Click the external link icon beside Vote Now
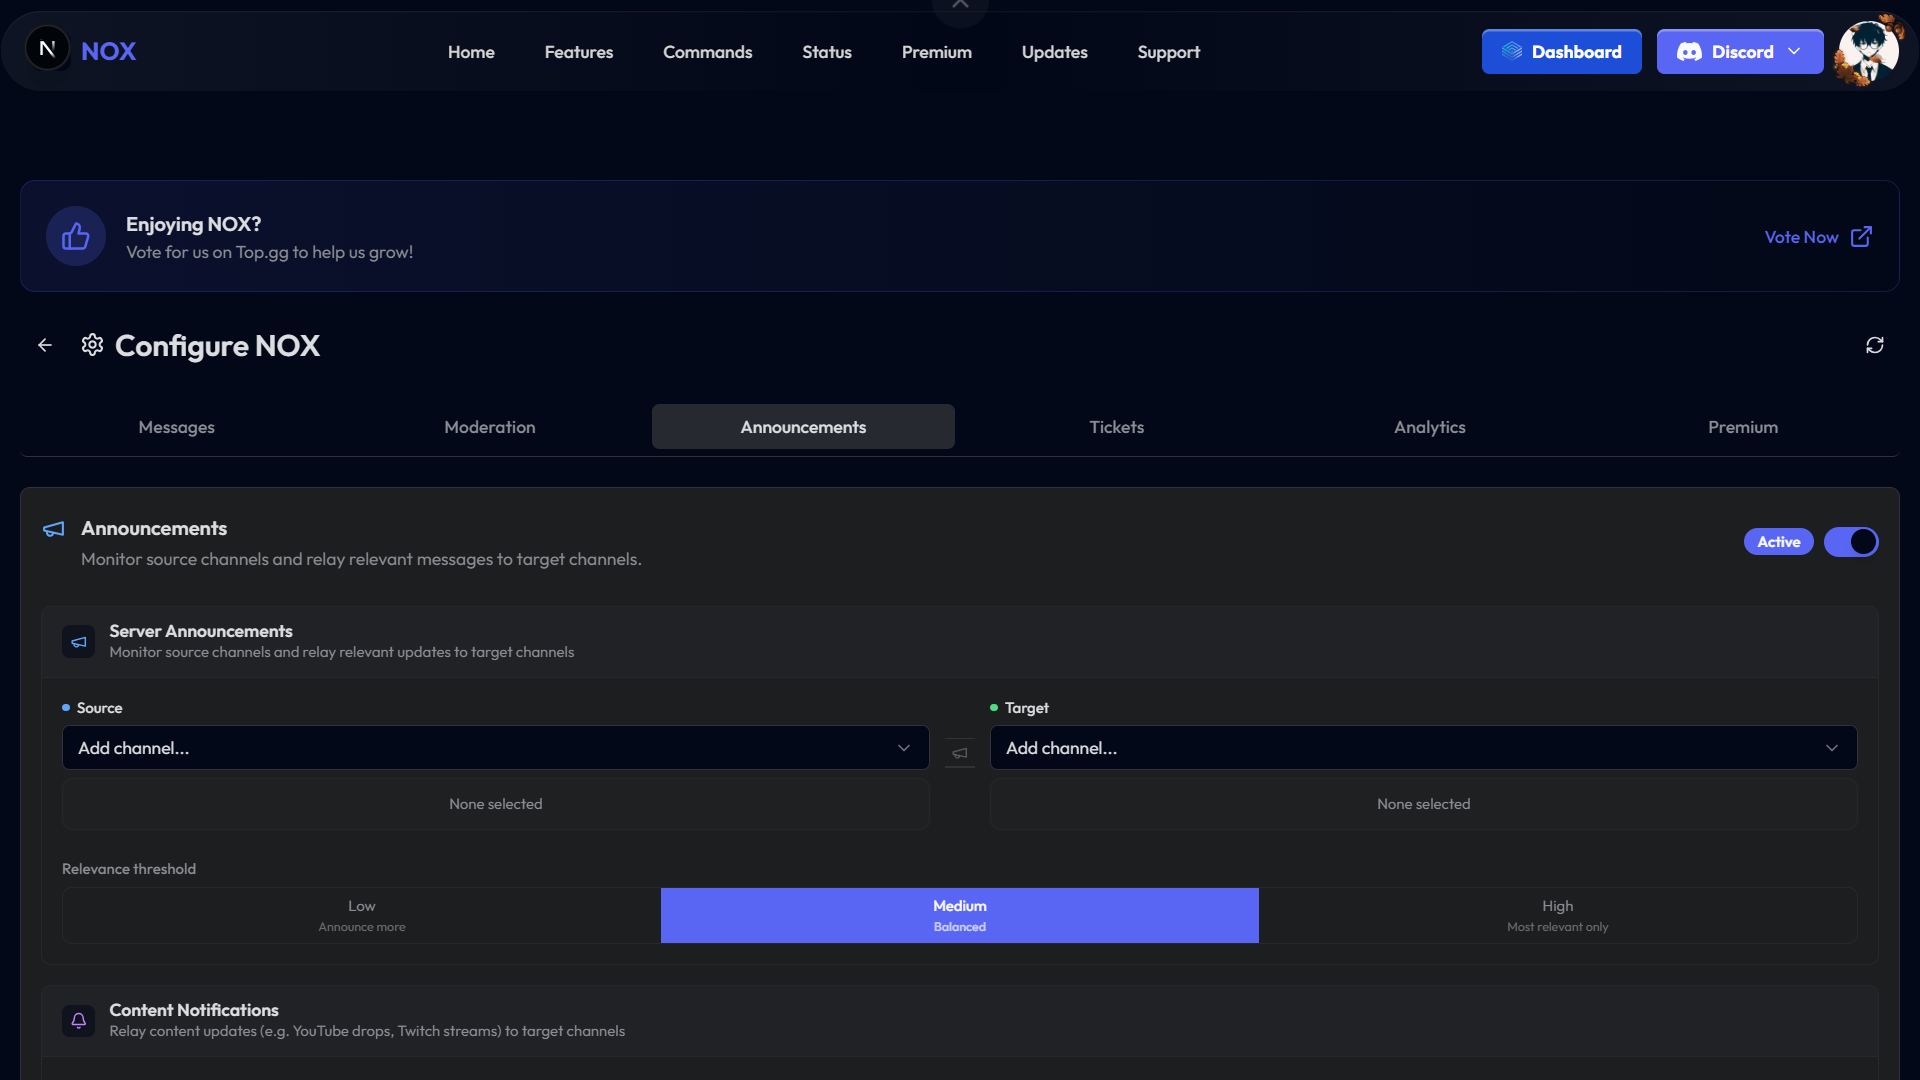This screenshot has height=1080, width=1920. point(1861,237)
